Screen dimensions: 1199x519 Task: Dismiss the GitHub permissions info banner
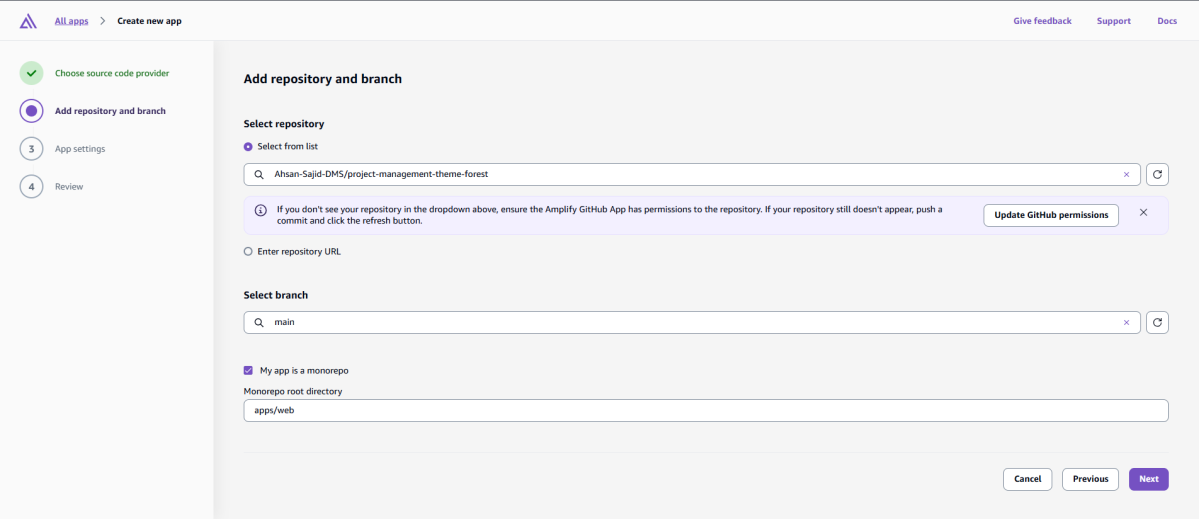(x=1143, y=212)
